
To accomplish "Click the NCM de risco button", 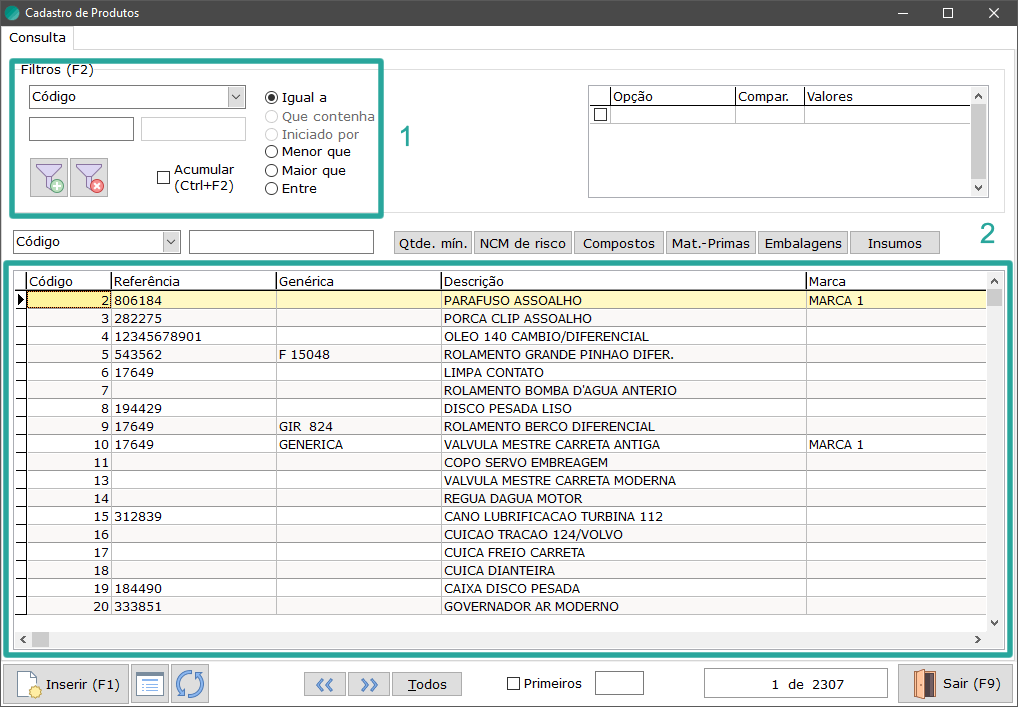I will pos(522,243).
